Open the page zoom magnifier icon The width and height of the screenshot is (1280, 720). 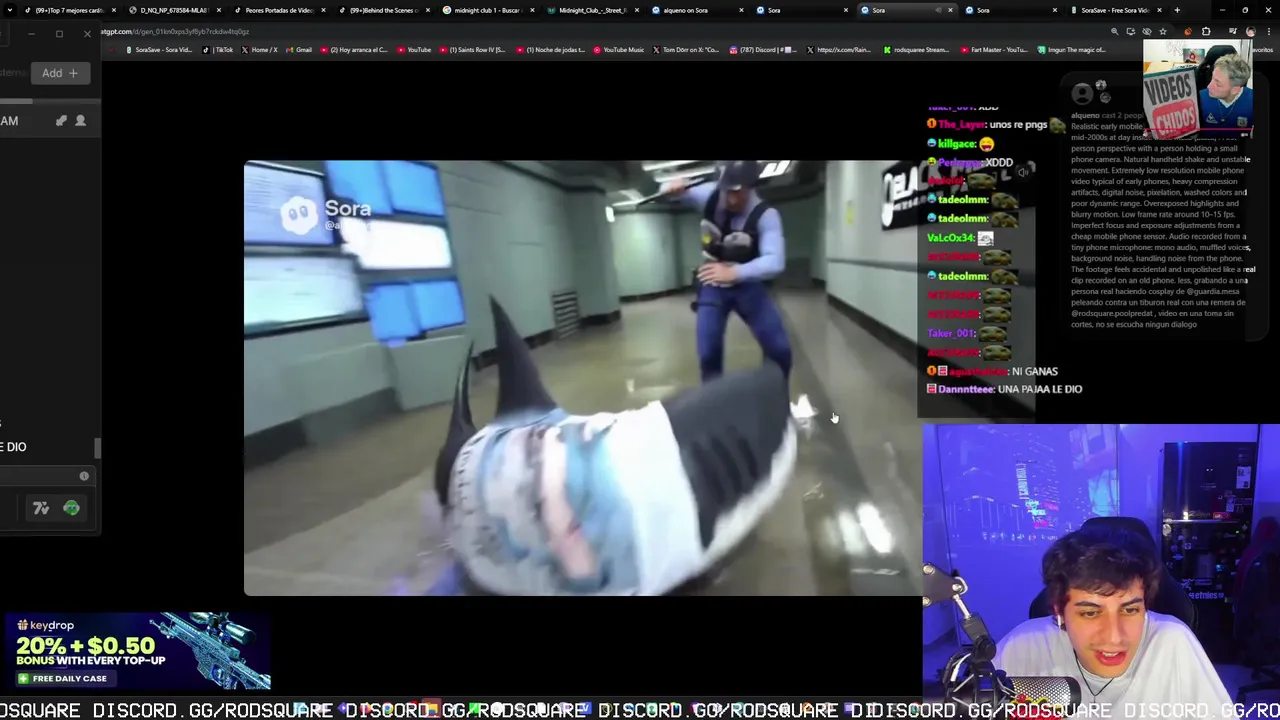[1114, 32]
